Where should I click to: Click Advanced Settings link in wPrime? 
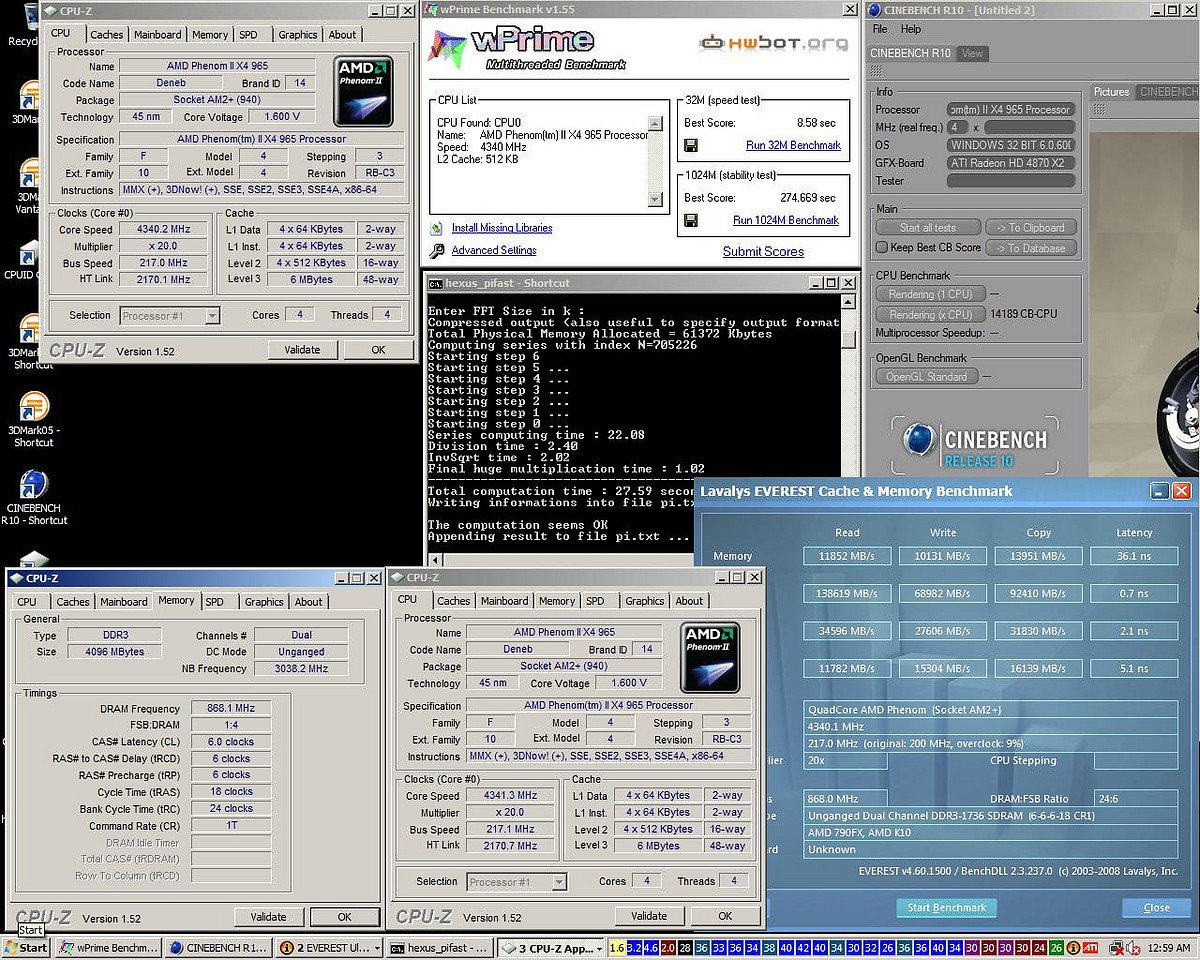click(x=494, y=251)
